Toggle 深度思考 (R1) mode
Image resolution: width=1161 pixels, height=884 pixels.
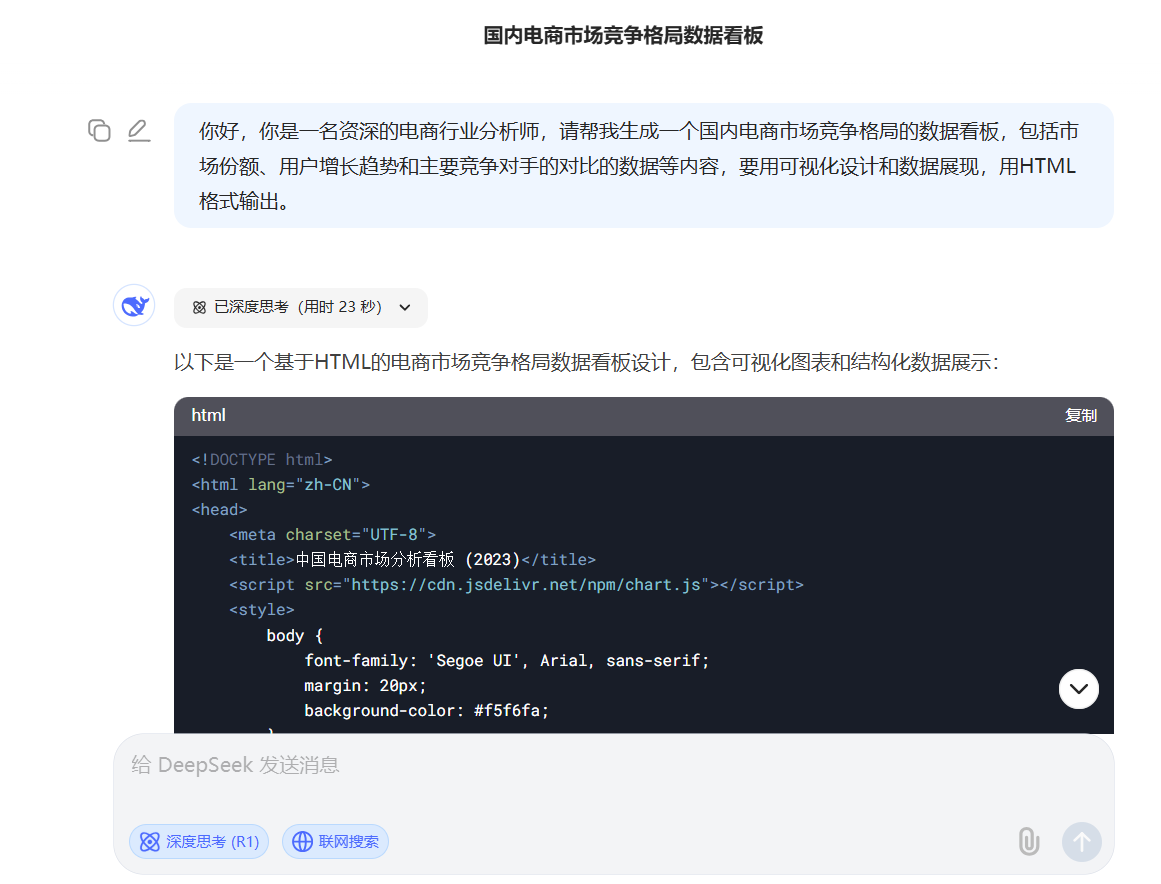[199, 842]
